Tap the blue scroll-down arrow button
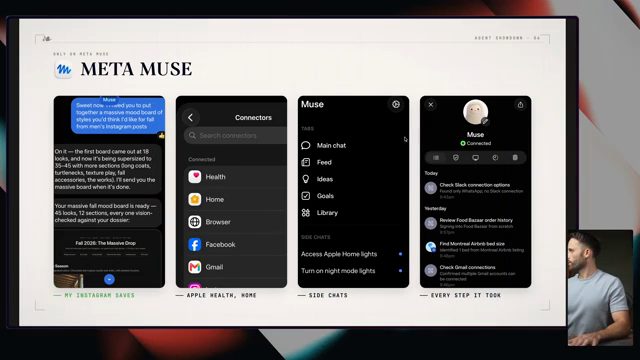Screen dimensions: 640x360 pos(109,279)
